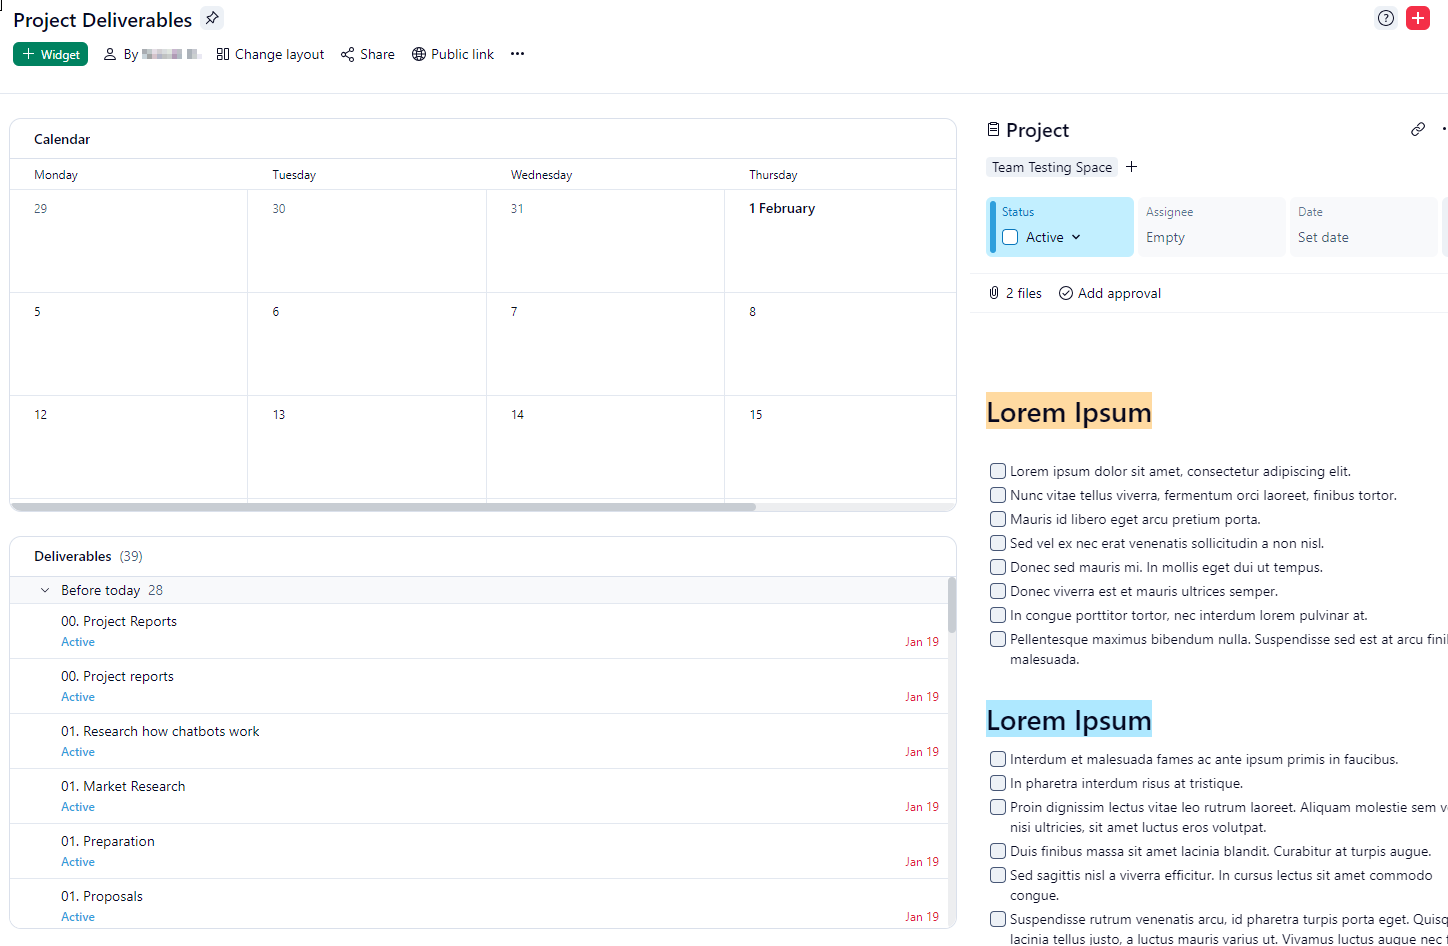This screenshot has width=1448, height=946.
Task: Open the Public link option
Action: tap(453, 54)
